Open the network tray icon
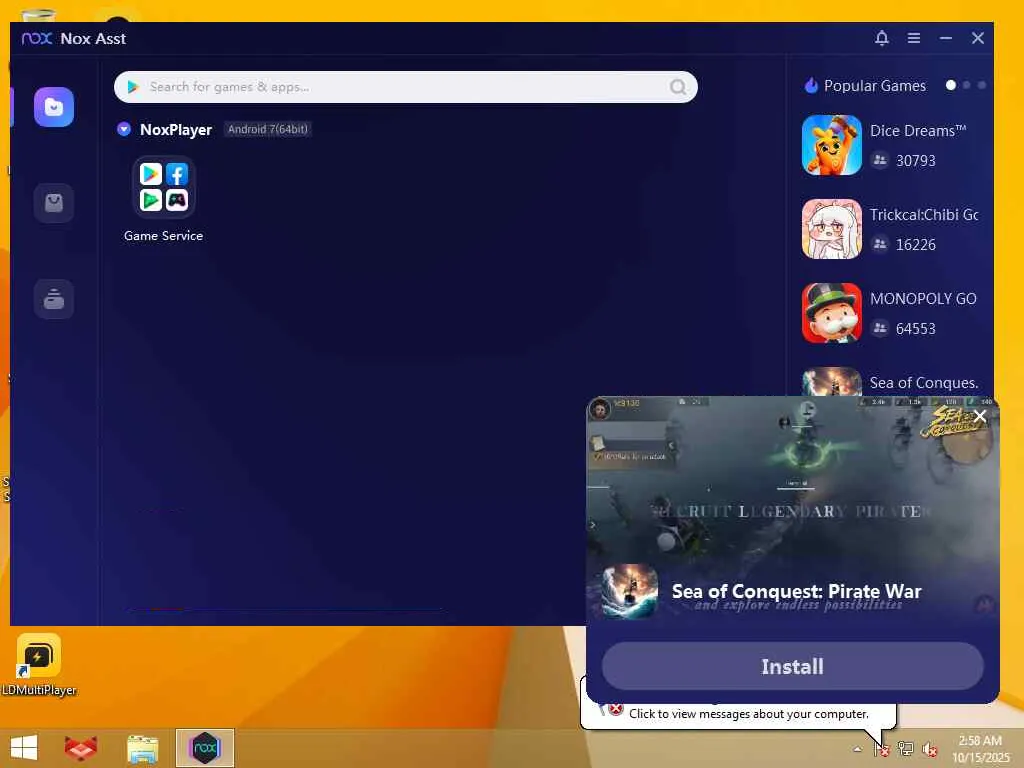This screenshot has height=768, width=1024. pyautogui.click(x=905, y=748)
